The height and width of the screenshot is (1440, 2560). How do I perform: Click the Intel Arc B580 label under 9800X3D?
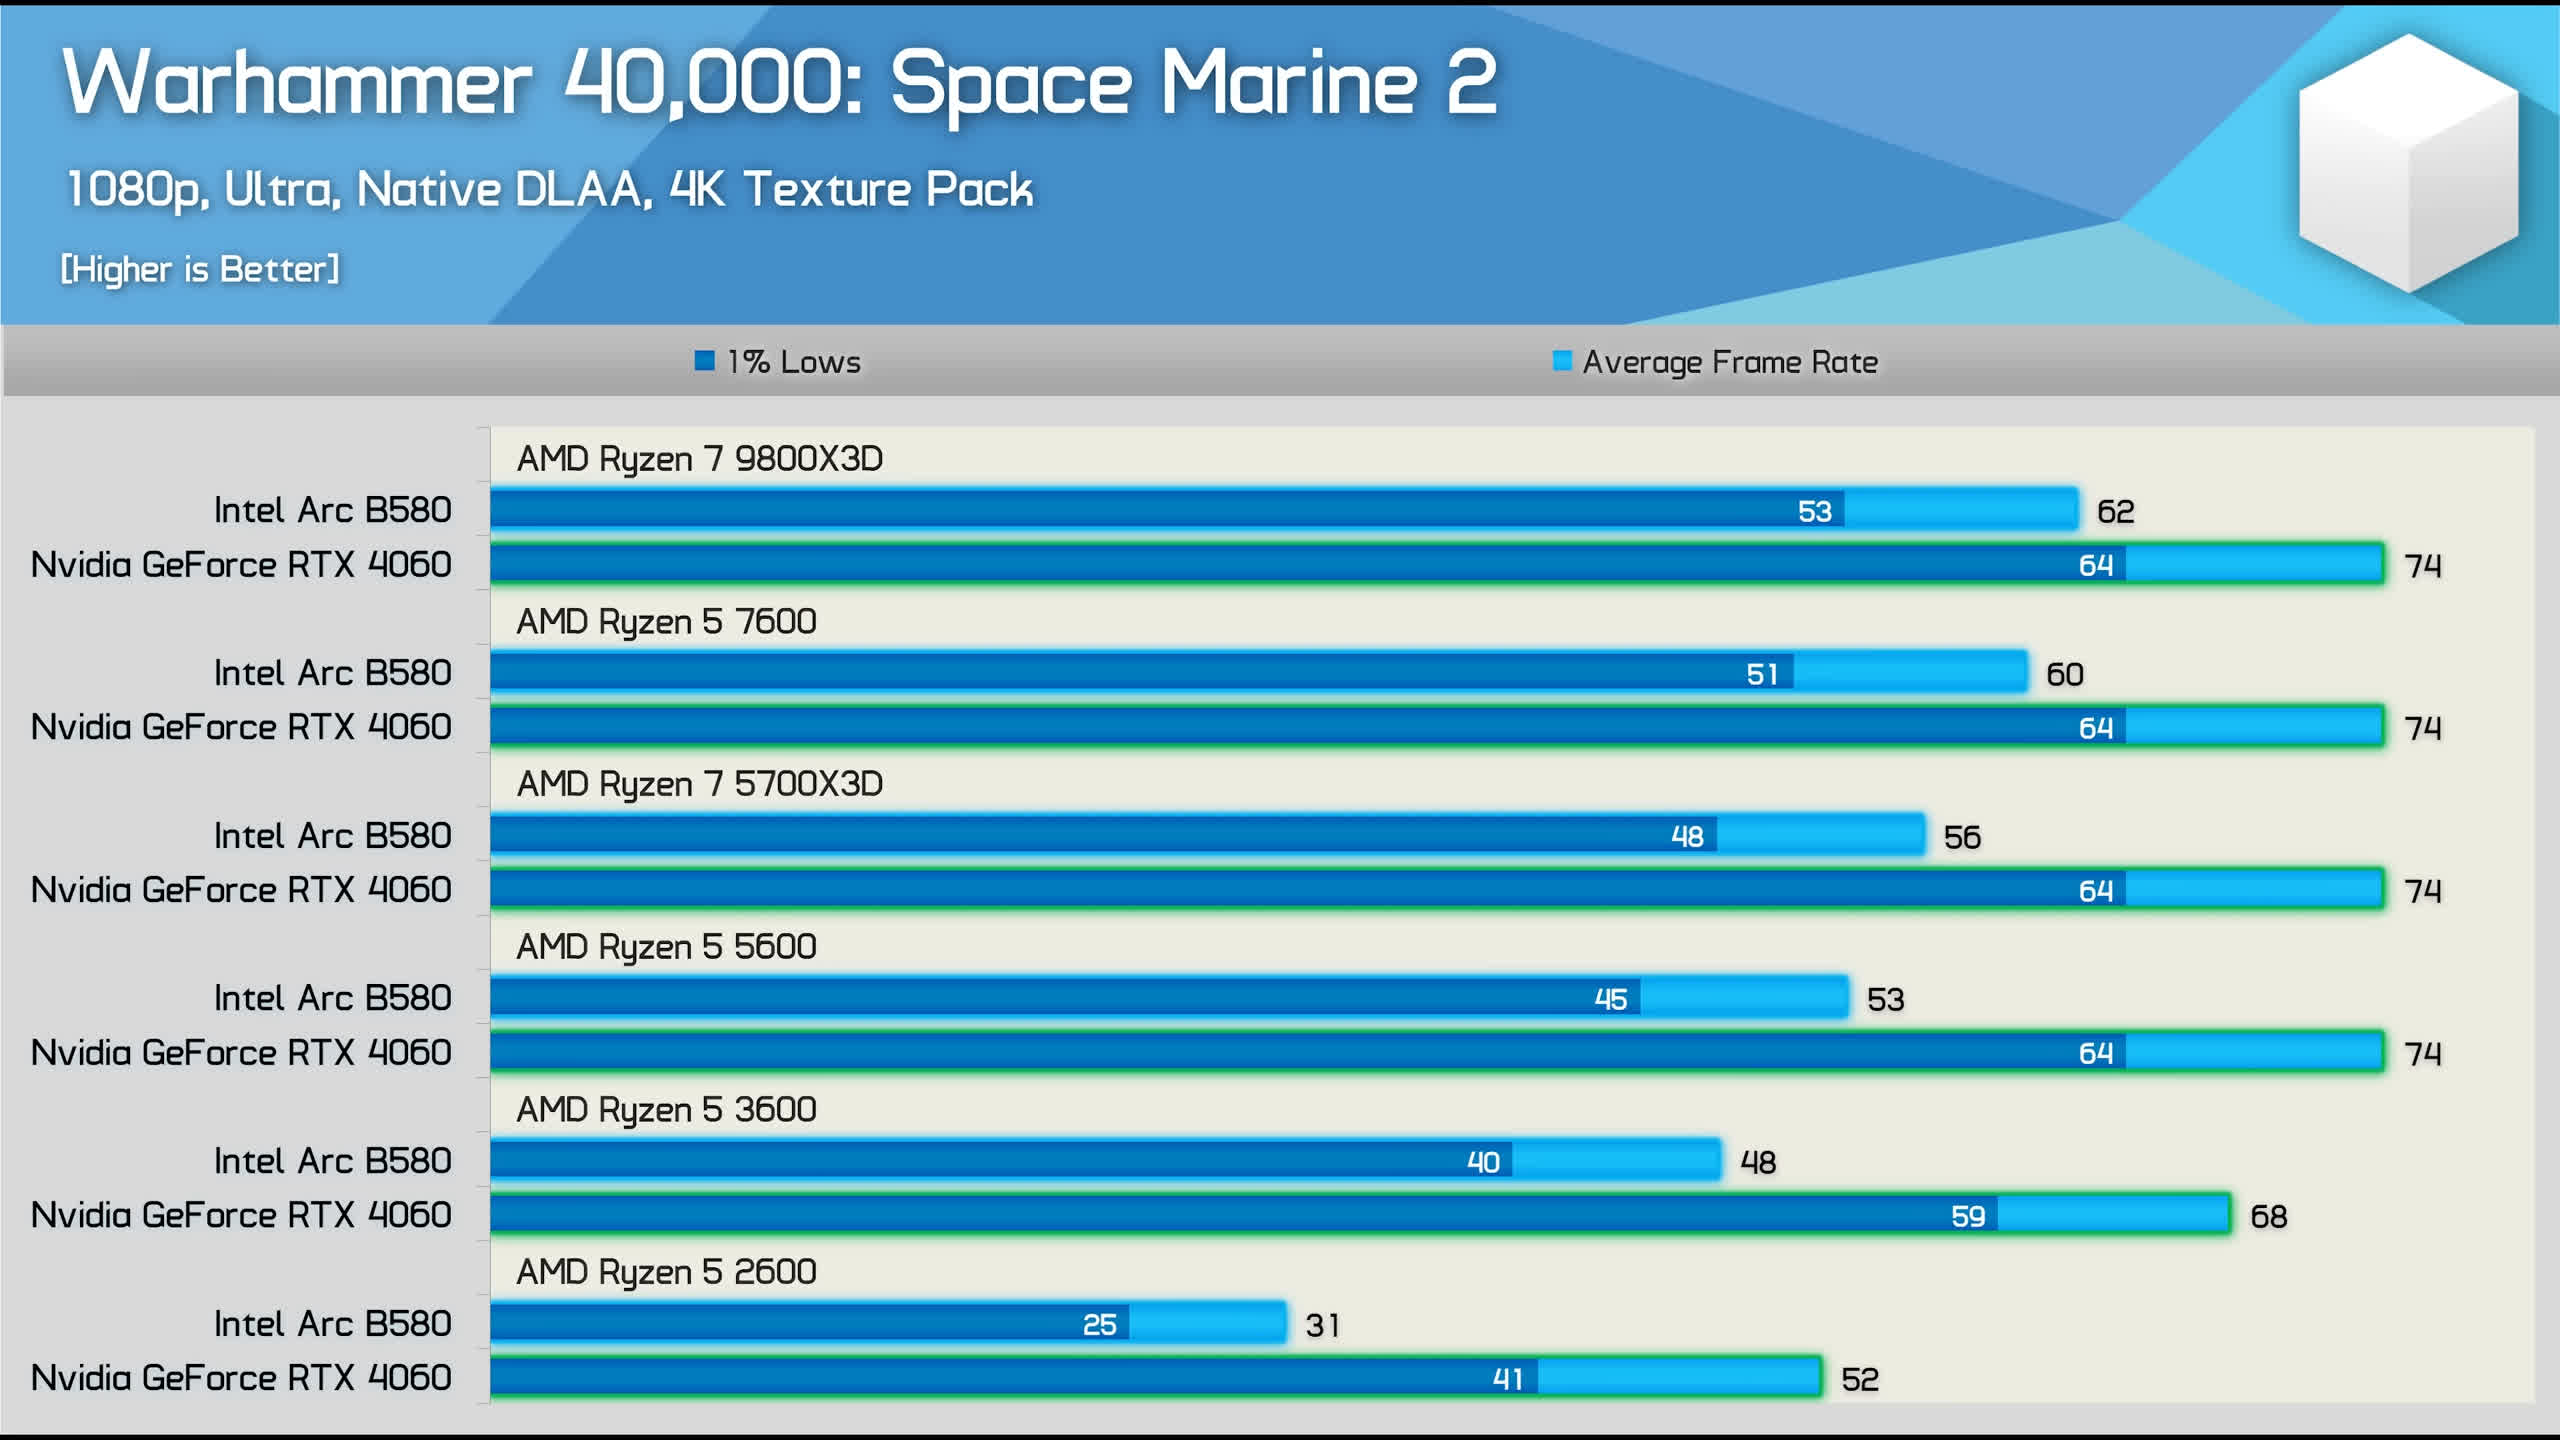point(333,510)
